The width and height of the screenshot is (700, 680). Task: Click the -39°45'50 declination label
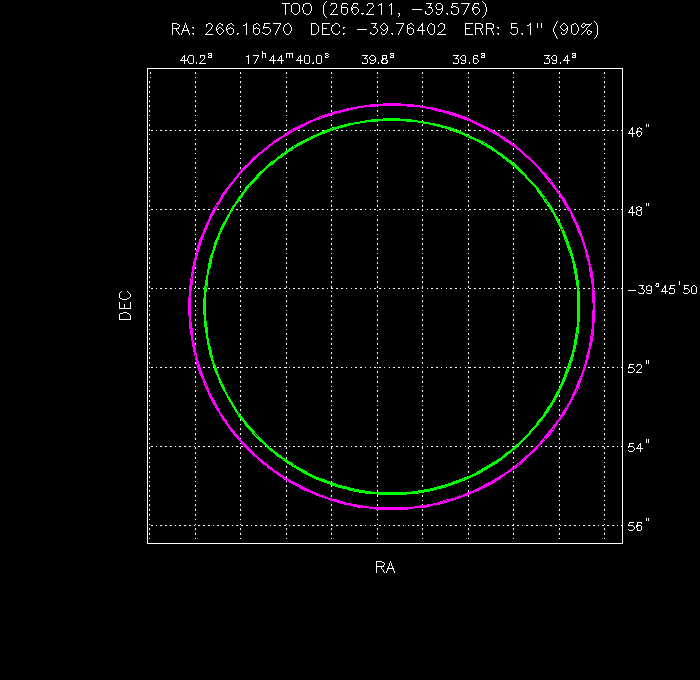pos(662,289)
